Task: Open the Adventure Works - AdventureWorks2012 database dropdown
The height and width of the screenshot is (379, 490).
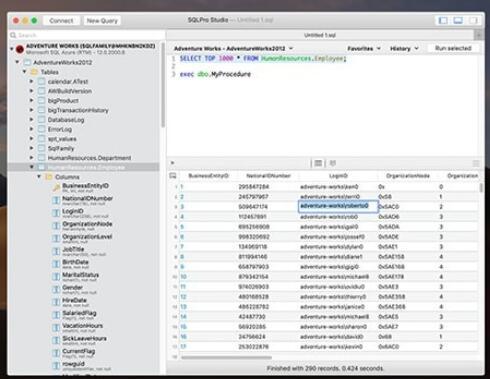Action: [x=233, y=49]
